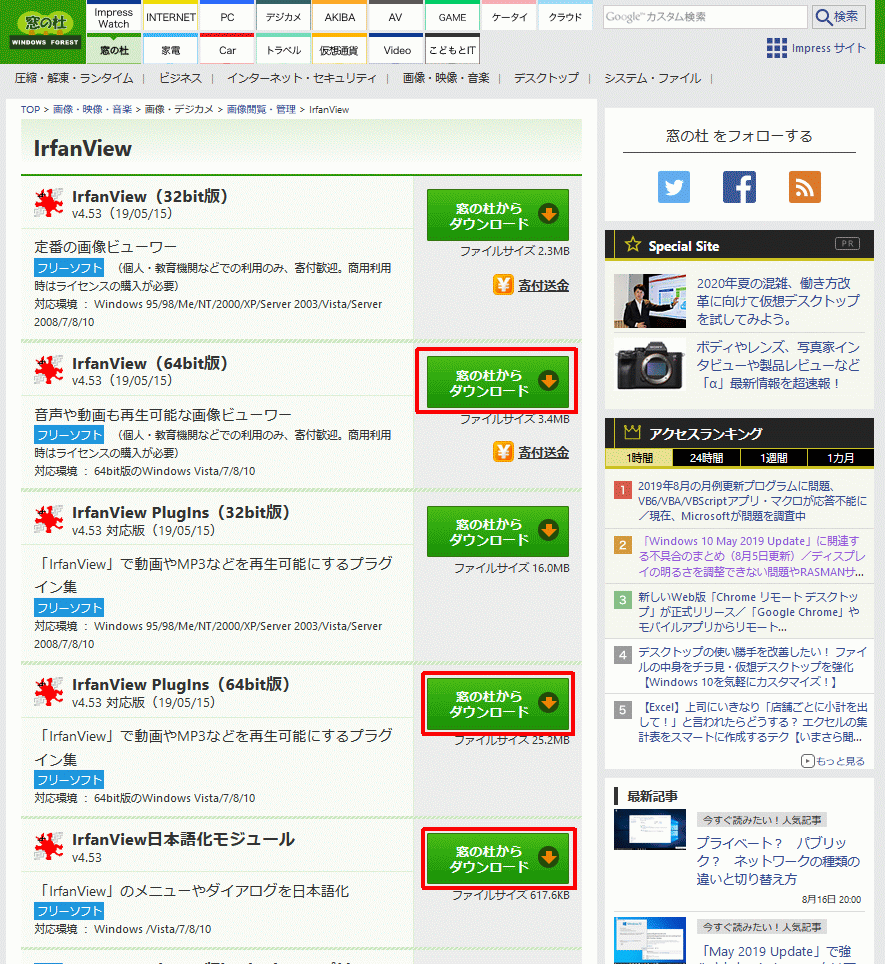Open the 仮想デスクトップ Special Site article link
885x964 pixels.
tap(778, 301)
